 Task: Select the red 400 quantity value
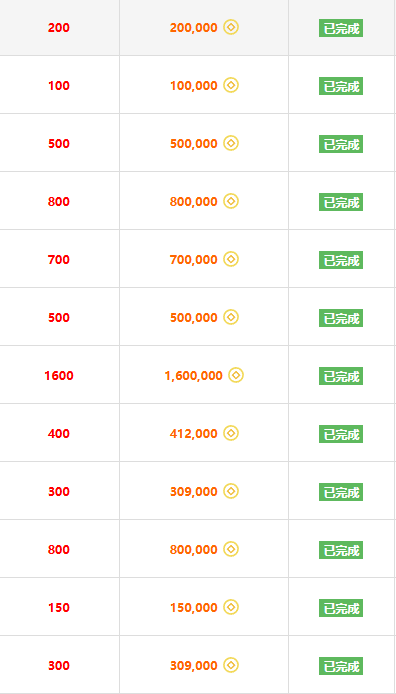point(59,433)
